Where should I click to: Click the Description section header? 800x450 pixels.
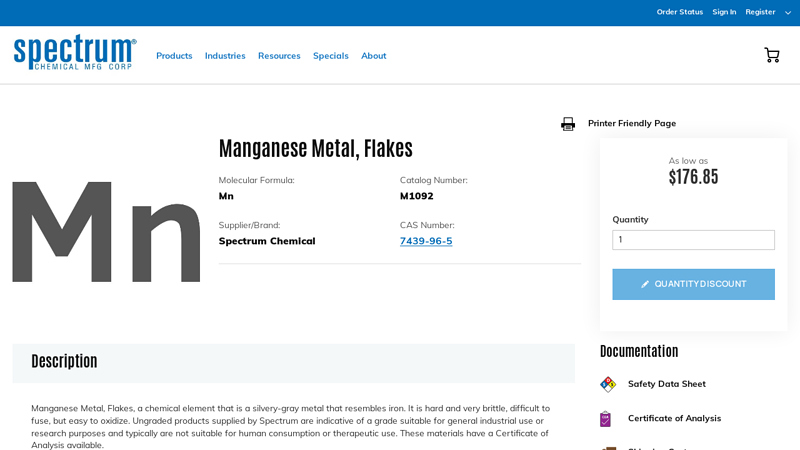(x=293, y=363)
